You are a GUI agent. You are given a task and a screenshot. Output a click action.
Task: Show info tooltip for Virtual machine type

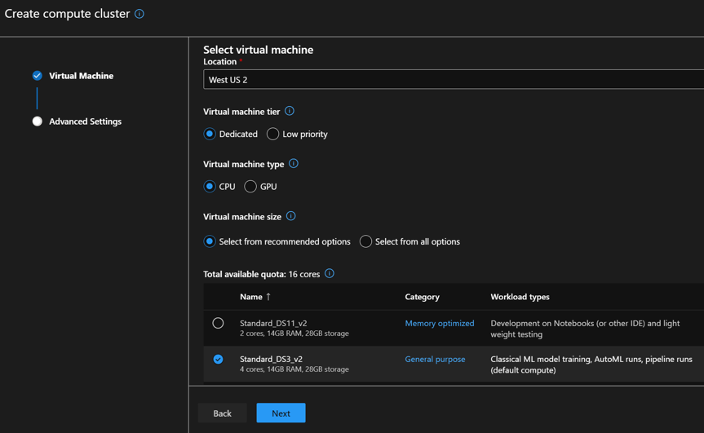tap(294, 163)
